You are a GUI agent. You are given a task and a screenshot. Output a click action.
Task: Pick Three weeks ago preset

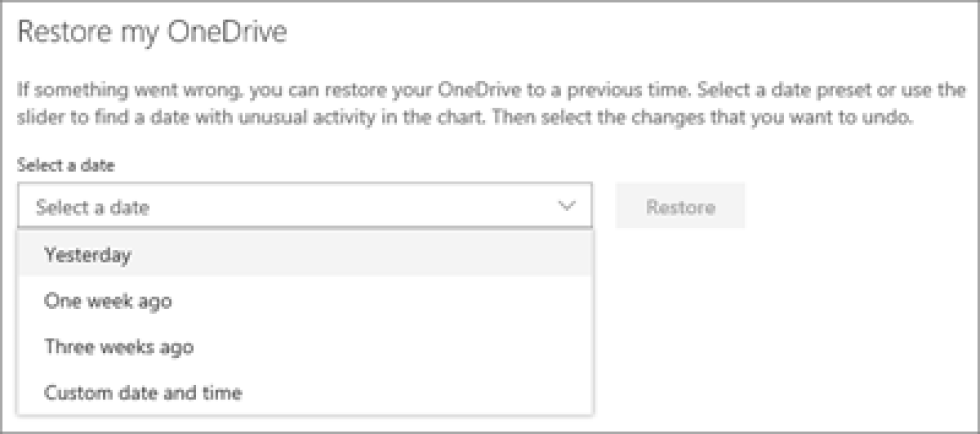118,347
